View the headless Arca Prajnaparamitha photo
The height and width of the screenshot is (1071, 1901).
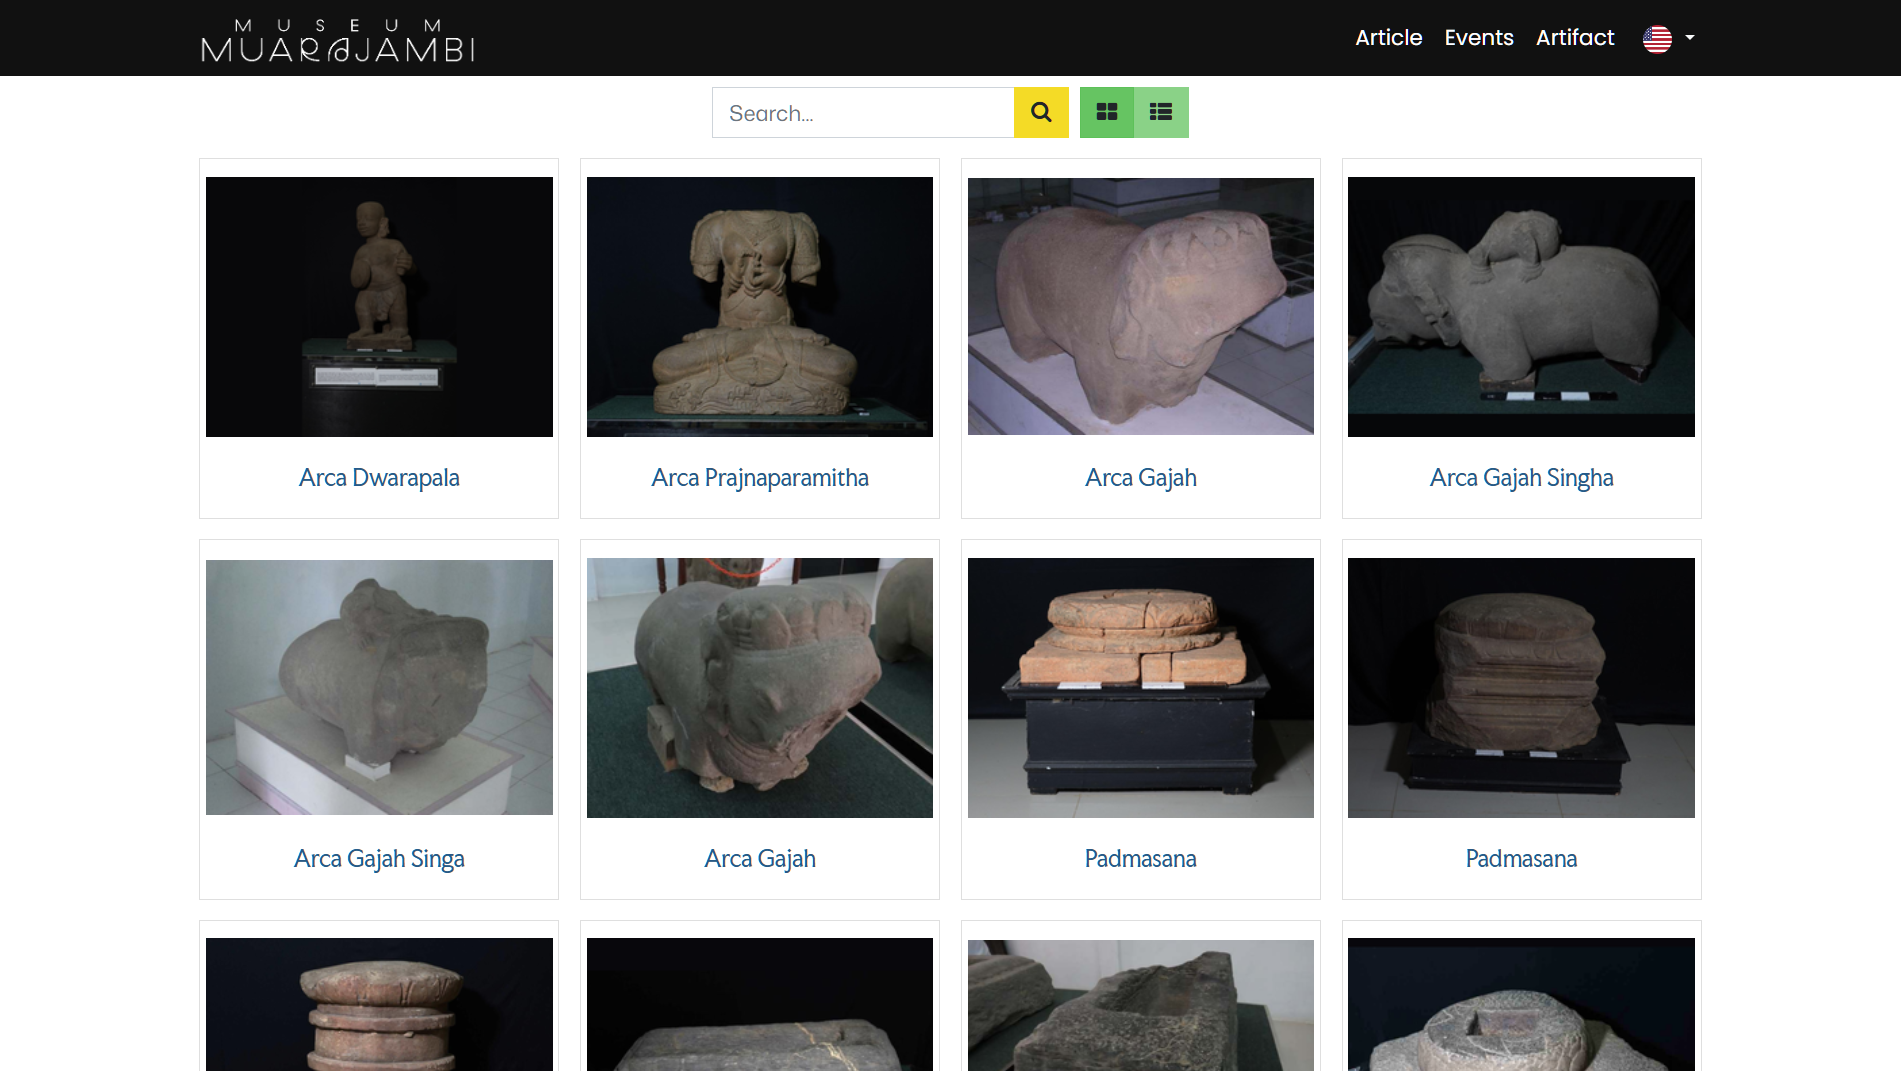click(x=760, y=307)
